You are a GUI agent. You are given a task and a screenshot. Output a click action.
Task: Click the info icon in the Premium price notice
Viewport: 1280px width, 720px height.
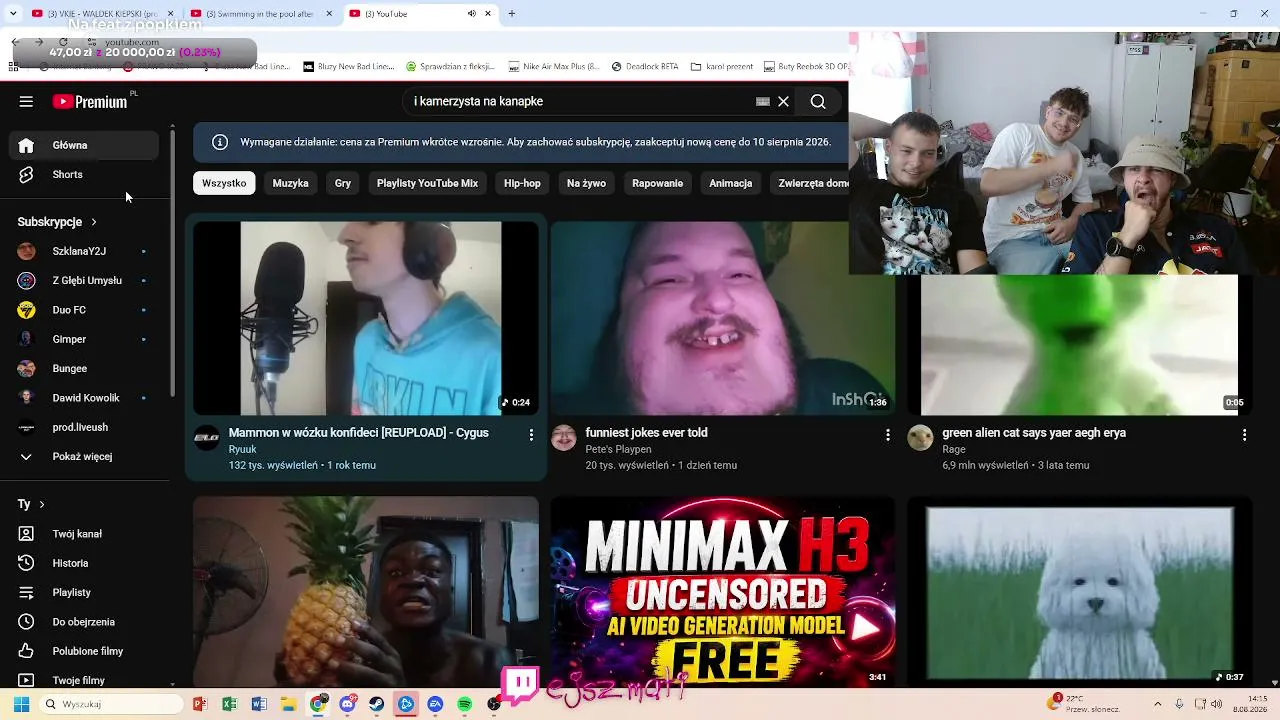pos(220,142)
